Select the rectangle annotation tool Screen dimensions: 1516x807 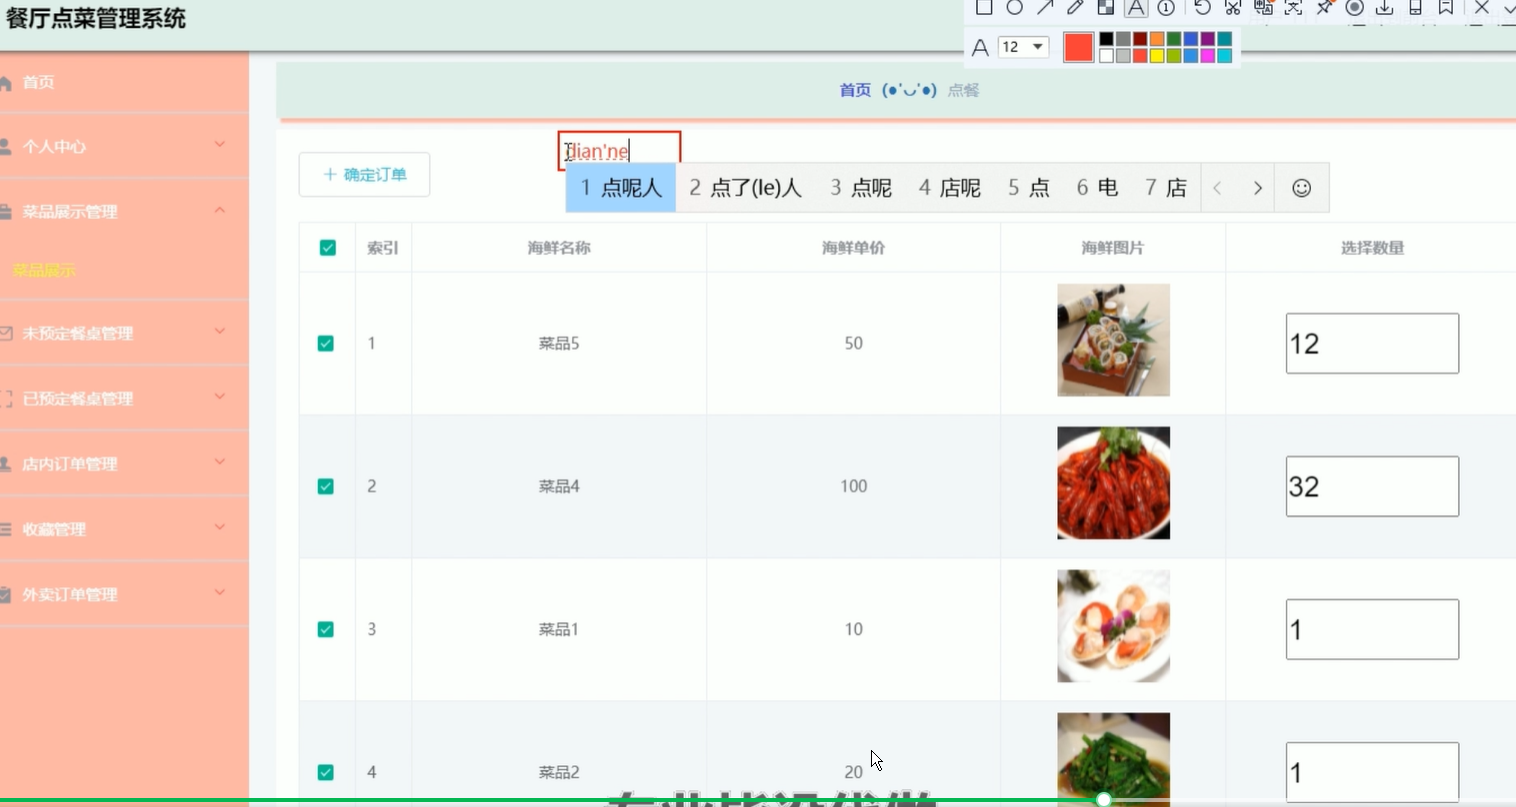pos(984,7)
